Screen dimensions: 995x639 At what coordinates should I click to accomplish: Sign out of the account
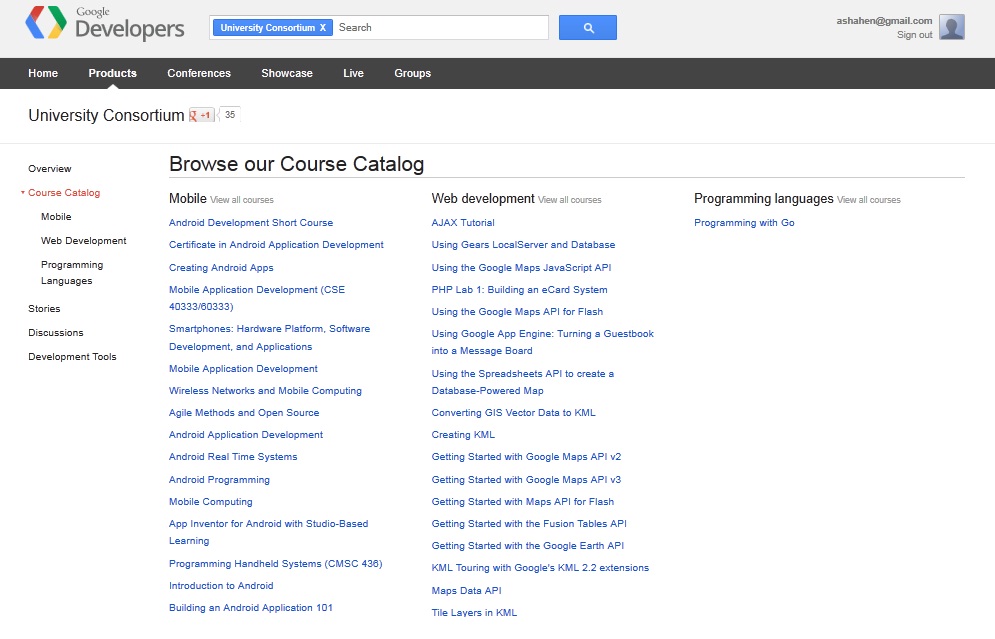pos(914,35)
